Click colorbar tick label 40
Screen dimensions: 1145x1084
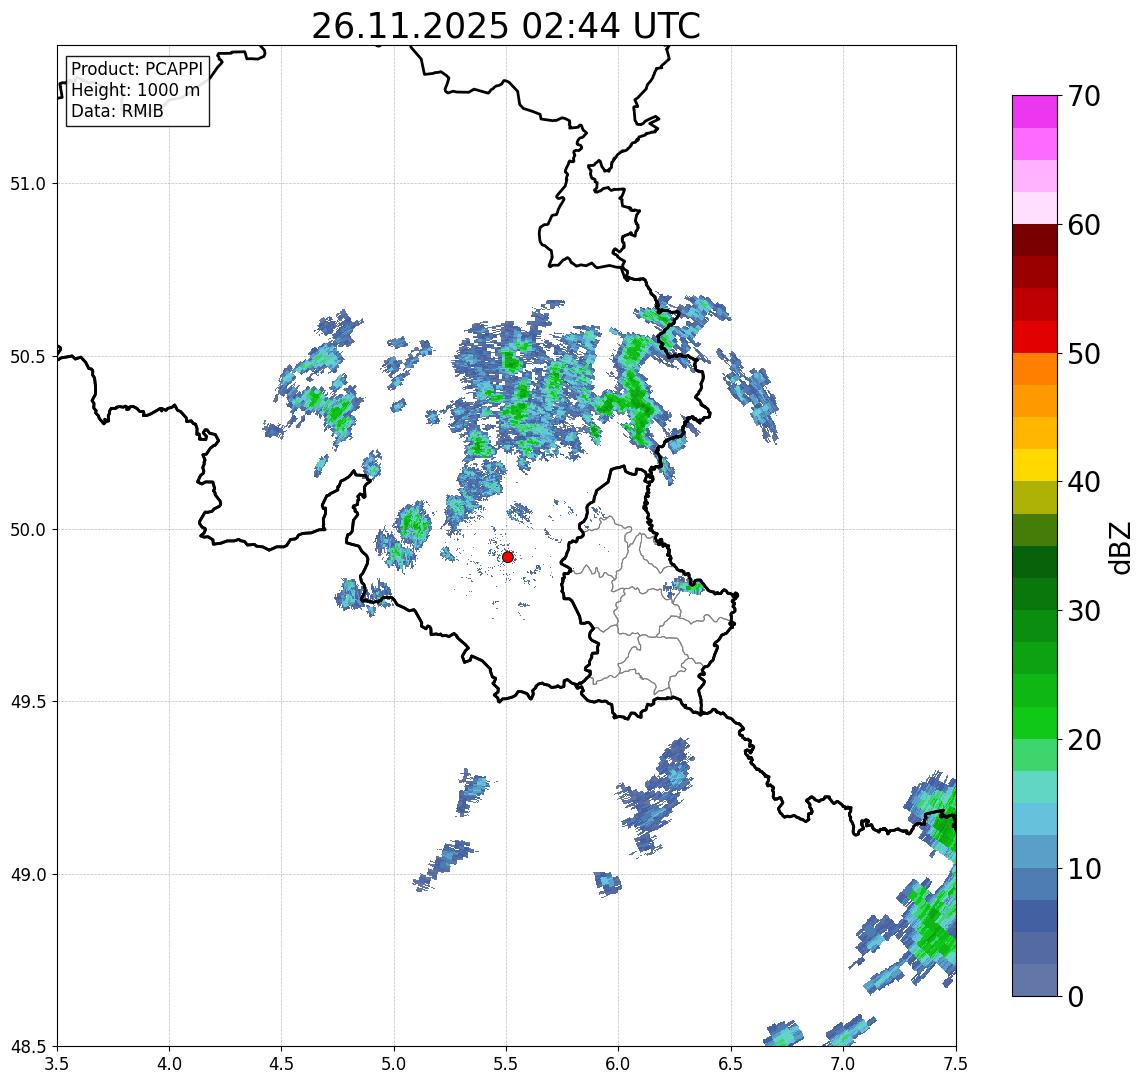pos(1084,482)
